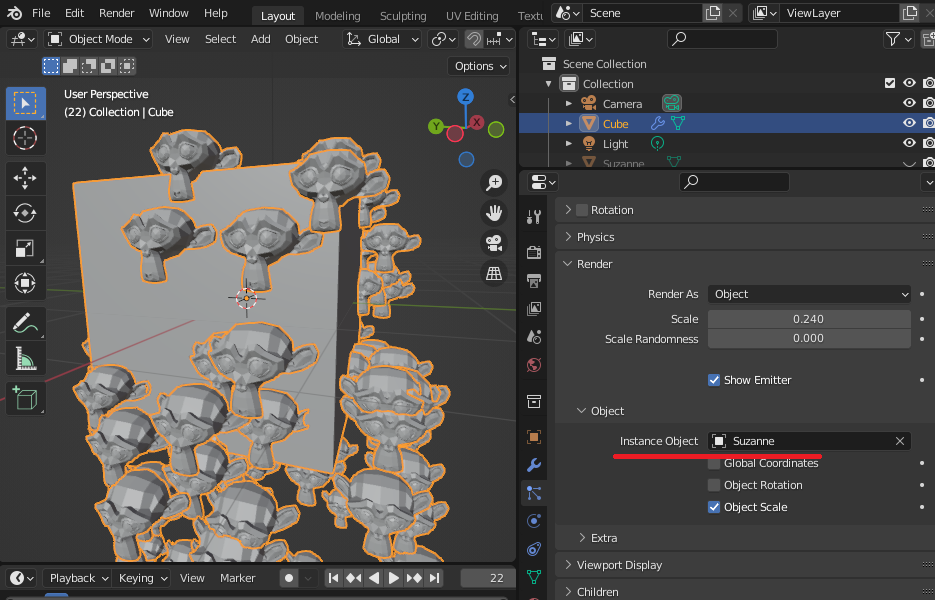Hide the Light in viewport
This screenshot has height=600, width=935.
tap(909, 143)
